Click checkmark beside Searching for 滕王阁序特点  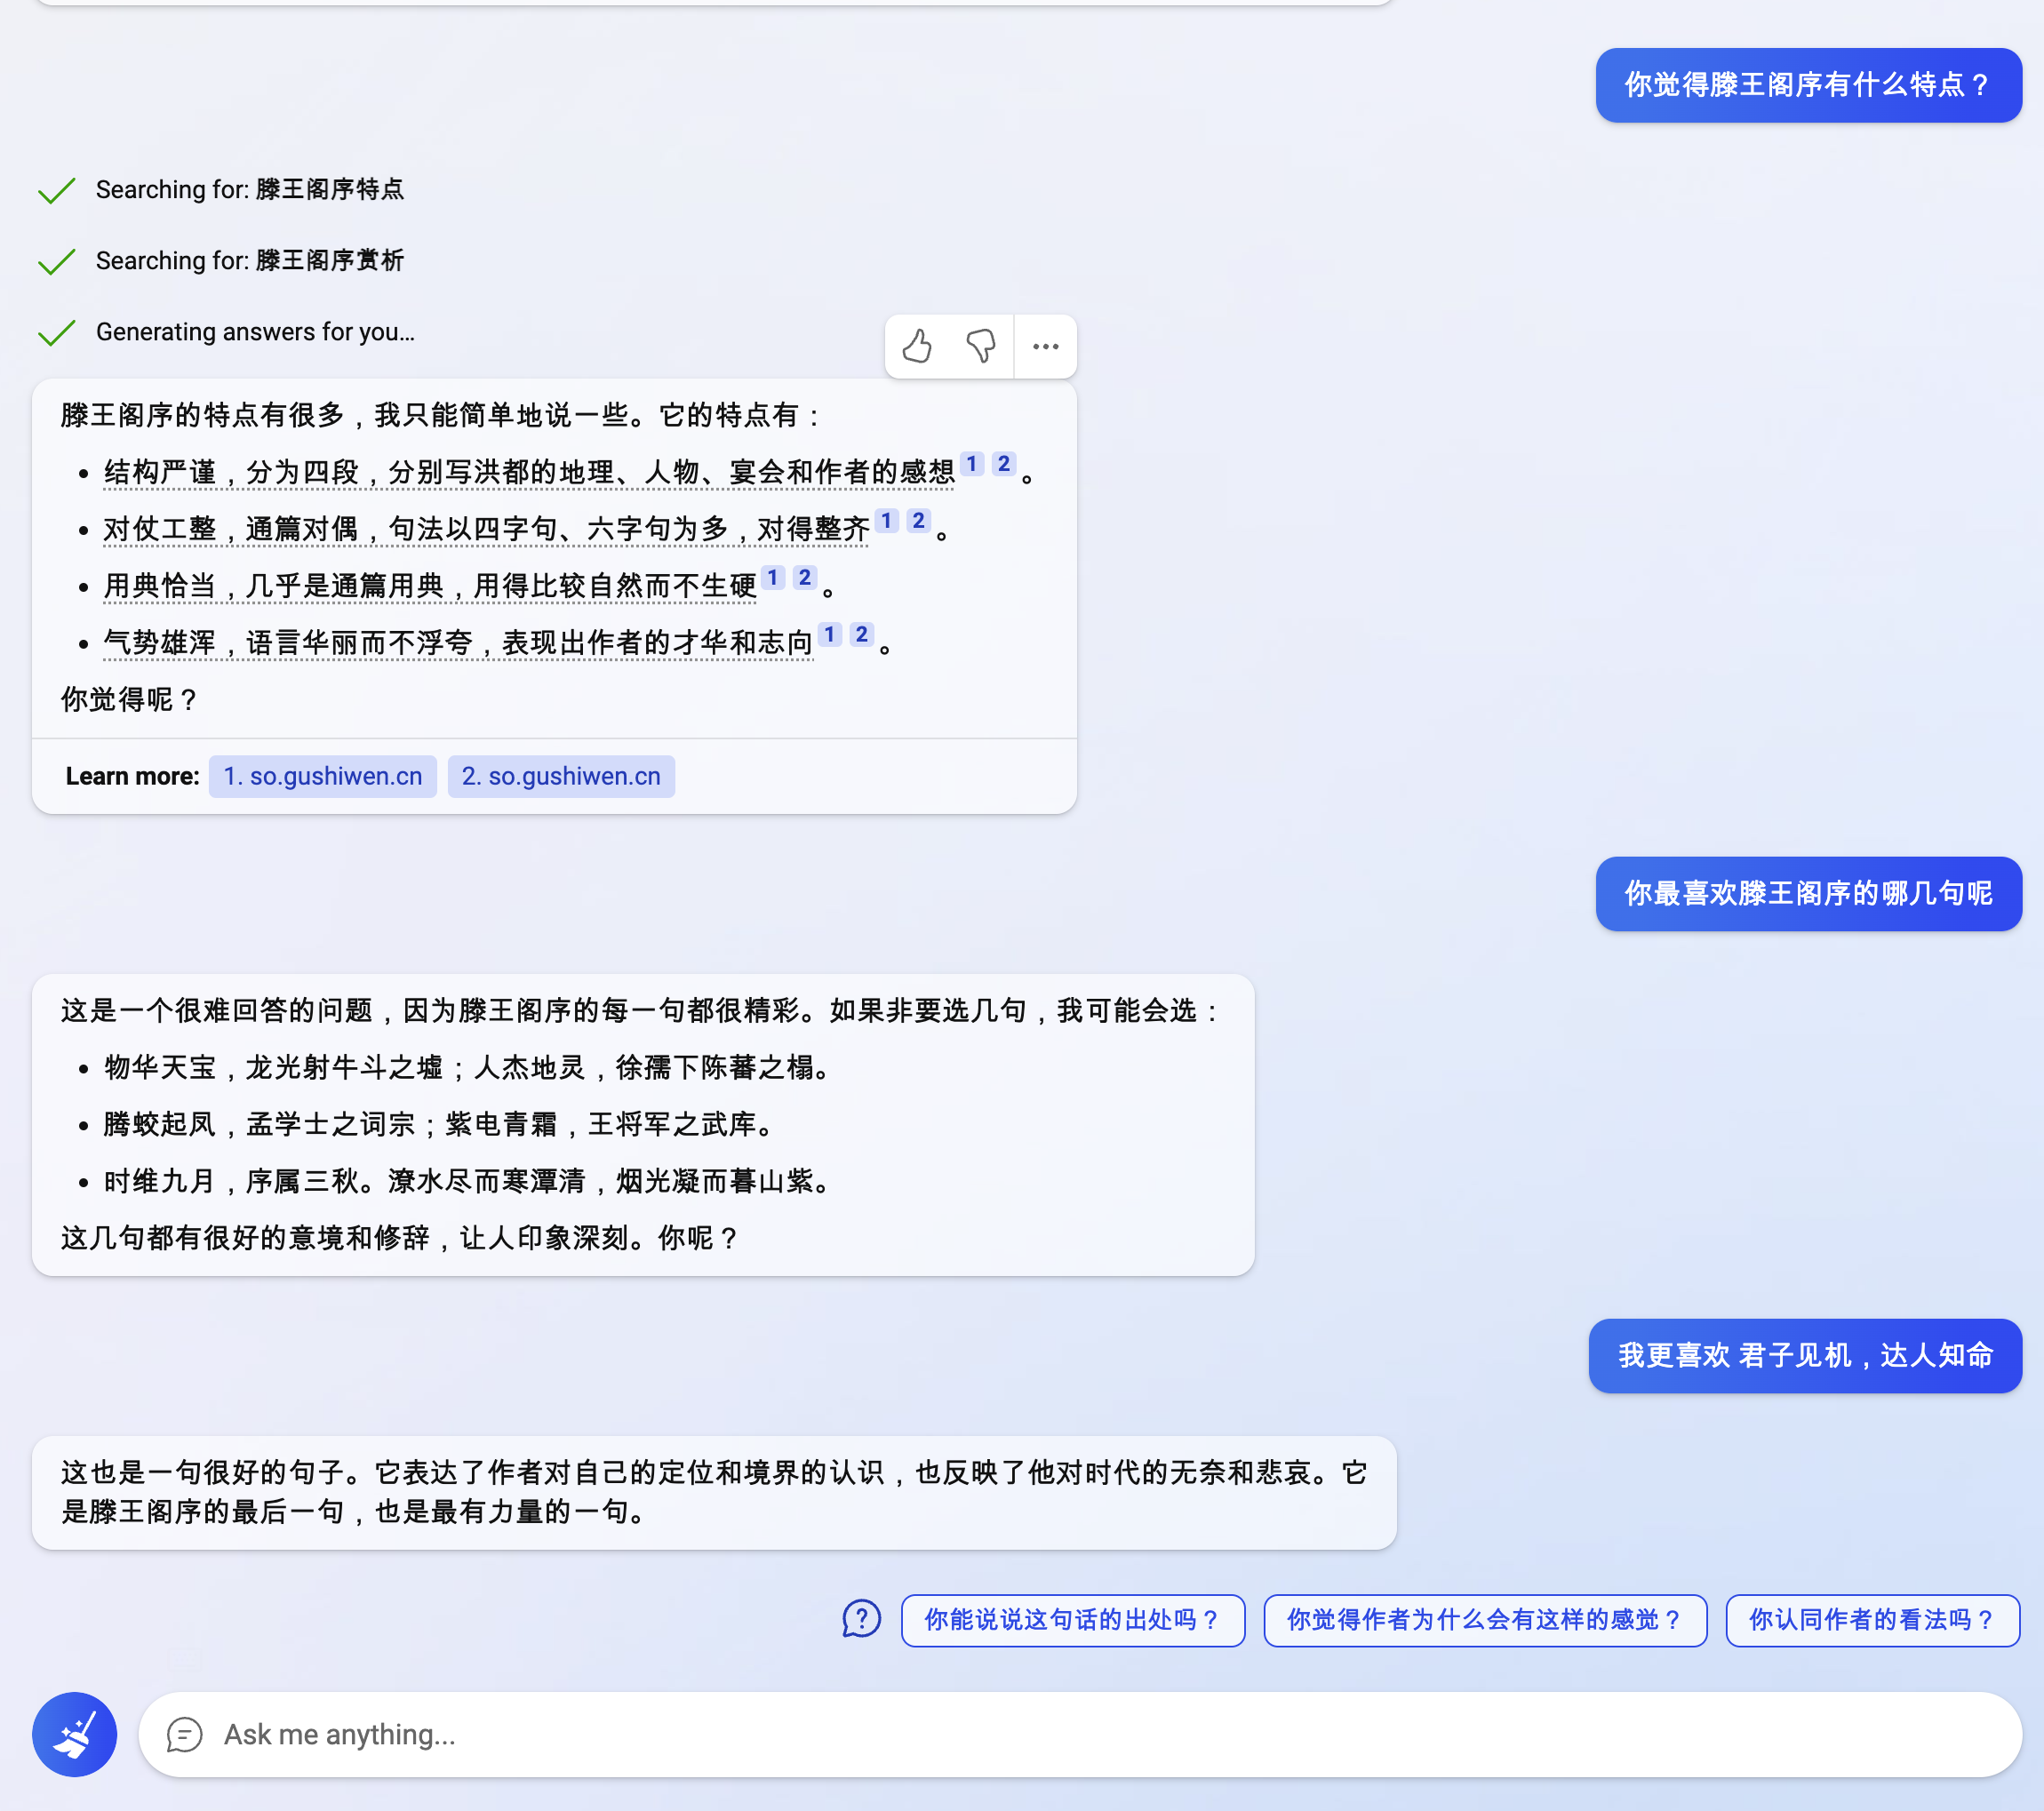[57, 190]
